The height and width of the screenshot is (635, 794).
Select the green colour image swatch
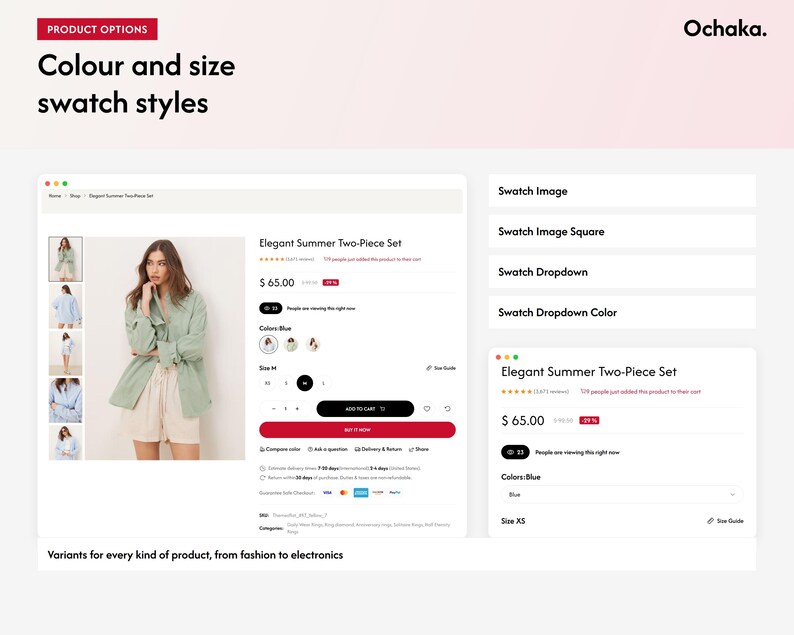[291, 344]
